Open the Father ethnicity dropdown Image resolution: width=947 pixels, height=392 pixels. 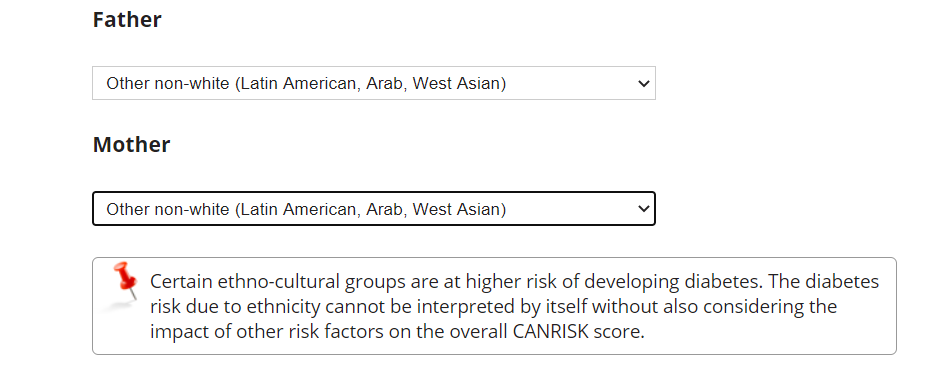tap(374, 83)
